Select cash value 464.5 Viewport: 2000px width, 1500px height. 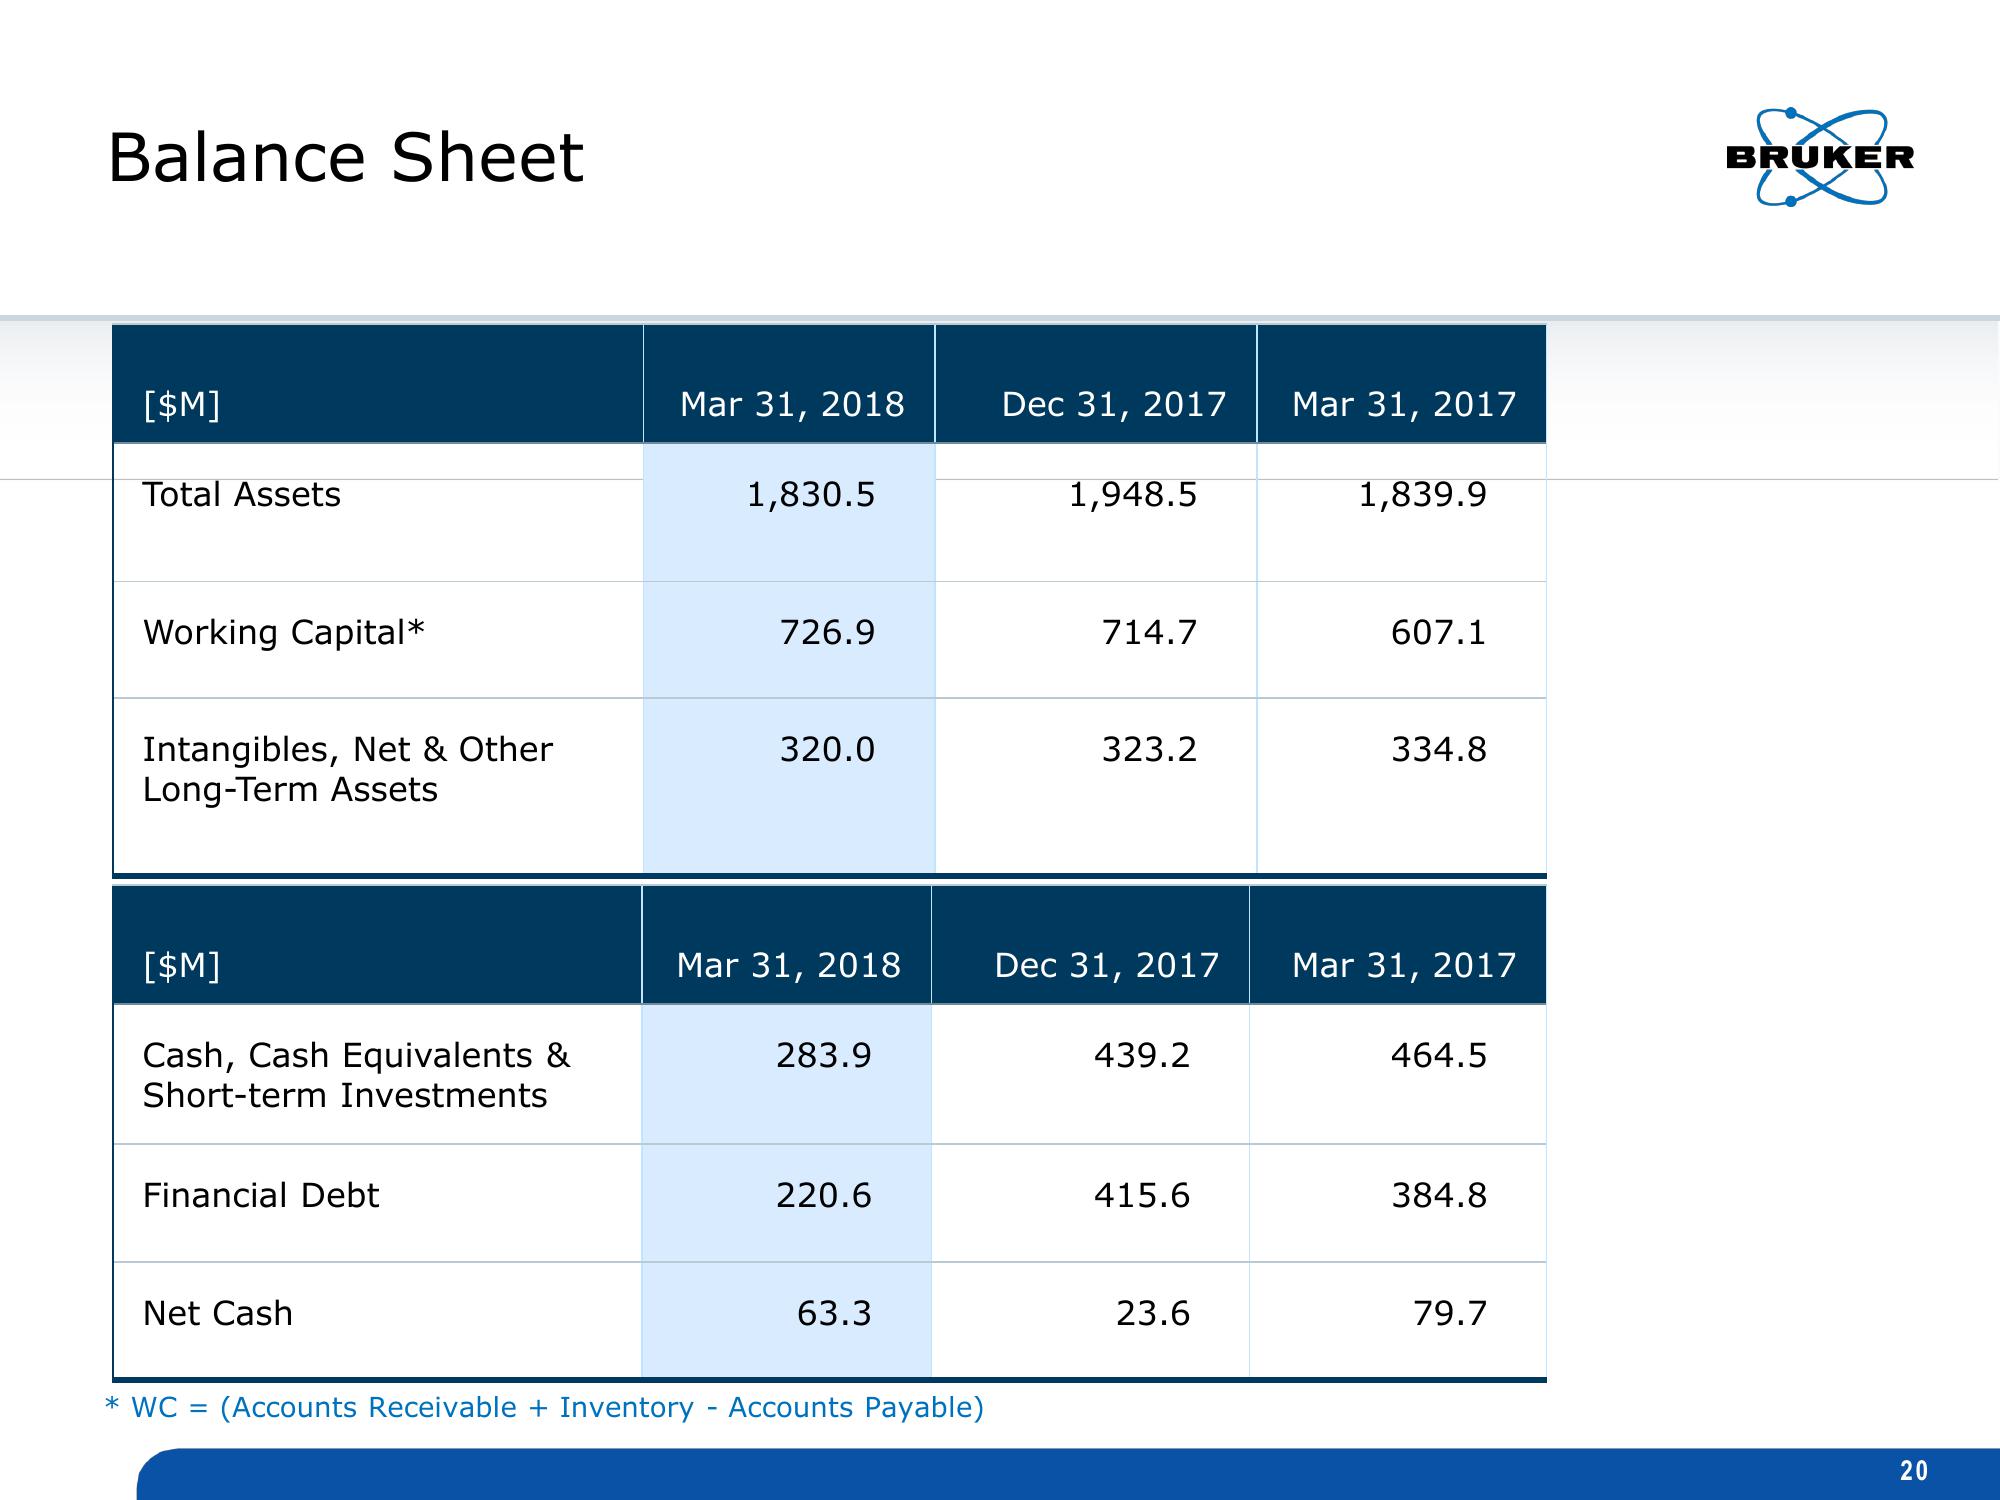click(1439, 1056)
